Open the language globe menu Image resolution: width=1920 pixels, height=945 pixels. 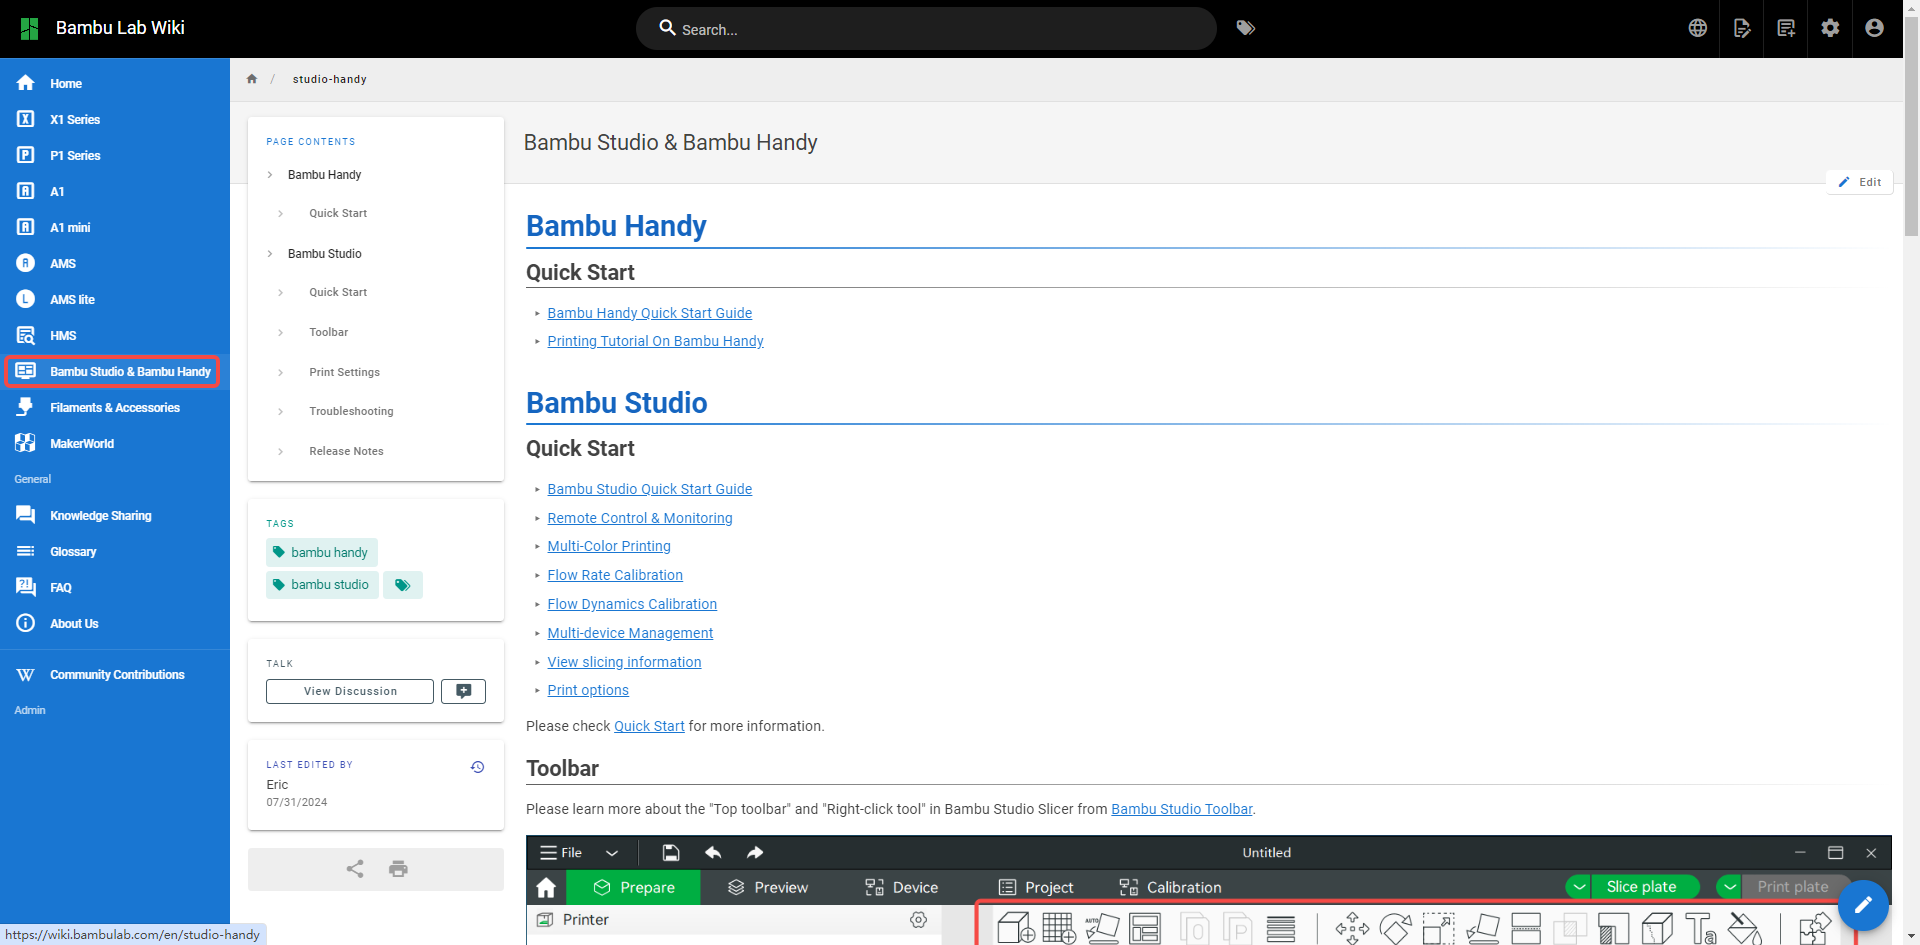pyautogui.click(x=1698, y=28)
